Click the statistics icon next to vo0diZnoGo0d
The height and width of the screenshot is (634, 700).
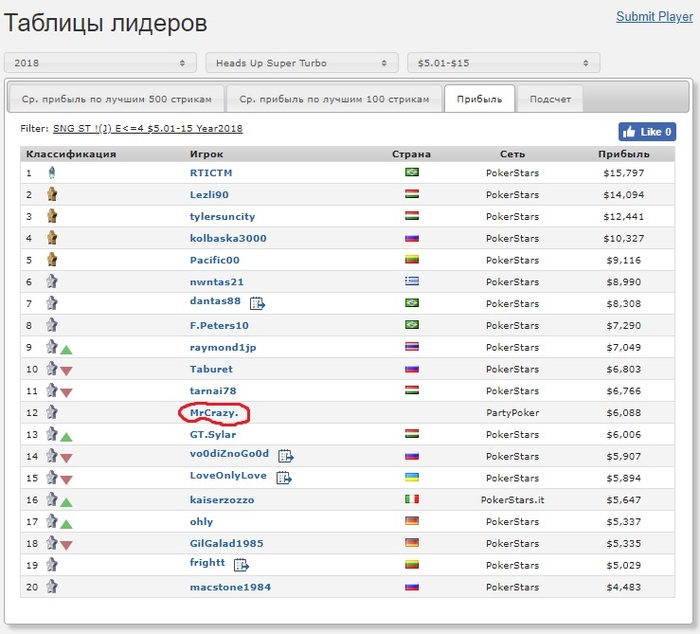tap(286, 456)
